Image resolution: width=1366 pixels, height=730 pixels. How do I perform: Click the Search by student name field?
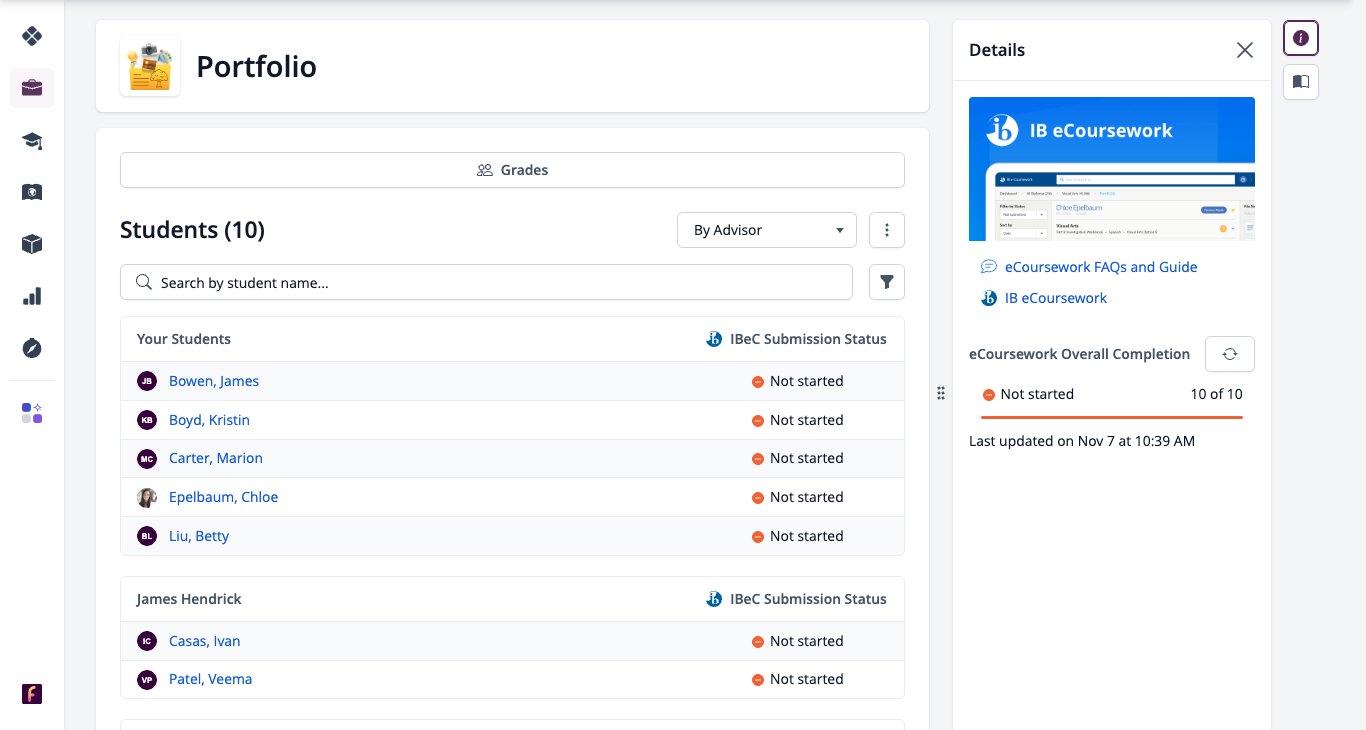click(x=486, y=282)
